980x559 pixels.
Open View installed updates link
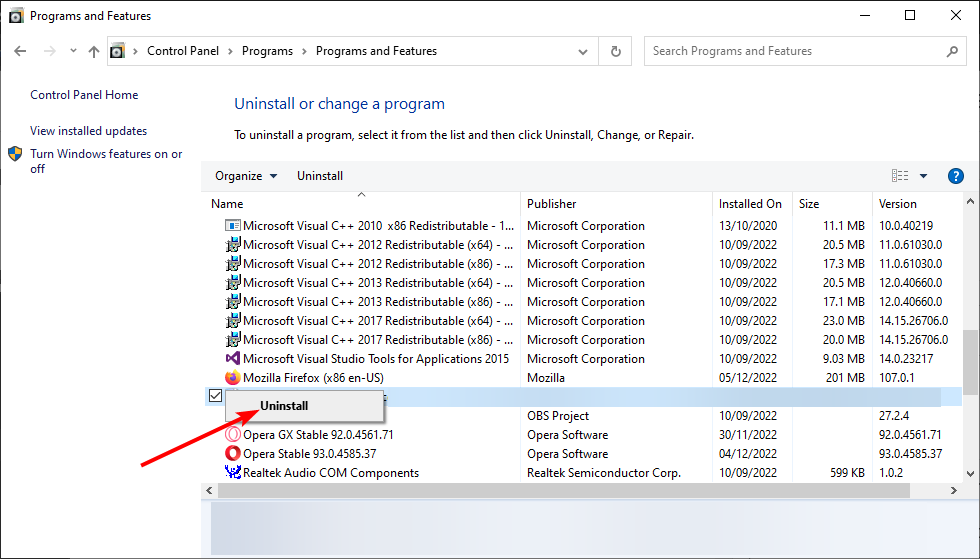pyautogui.click(x=89, y=131)
